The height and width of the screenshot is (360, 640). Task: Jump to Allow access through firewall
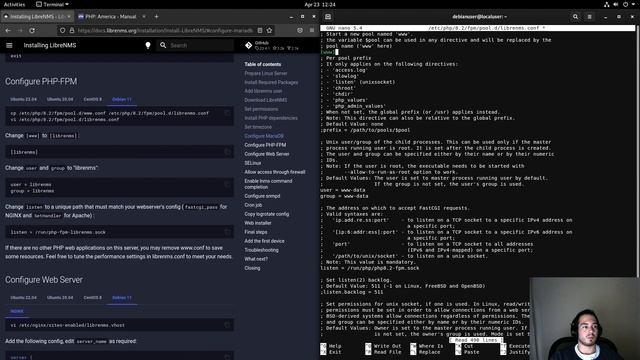point(275,172)
